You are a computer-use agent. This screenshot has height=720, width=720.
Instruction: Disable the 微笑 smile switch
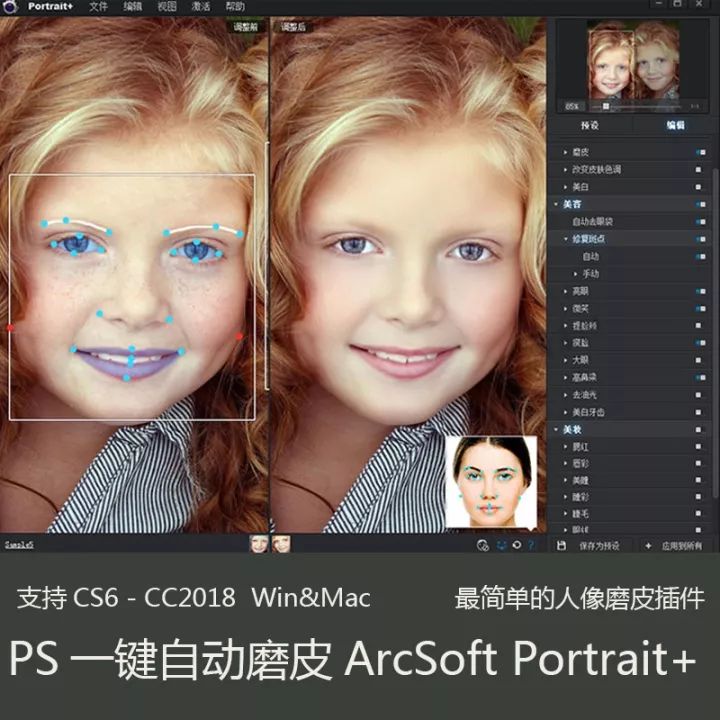[698, 308]
